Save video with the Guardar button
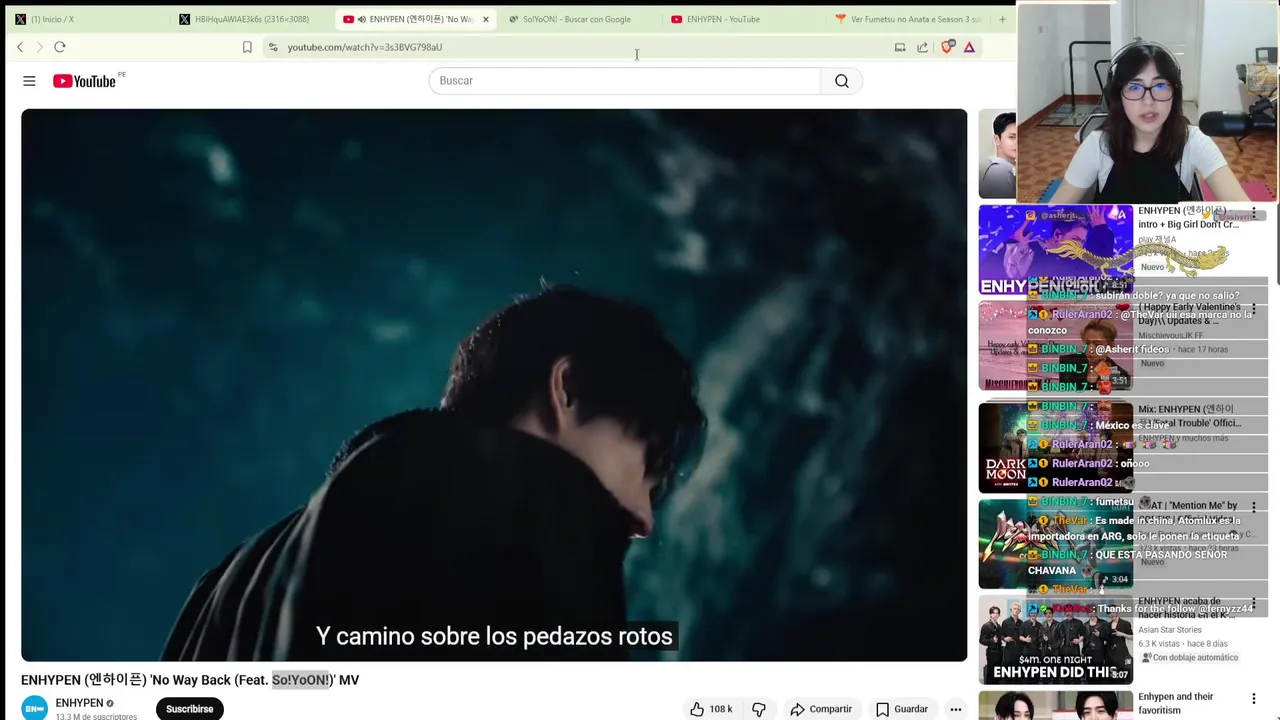1280x720 pixels. point(902,709)
